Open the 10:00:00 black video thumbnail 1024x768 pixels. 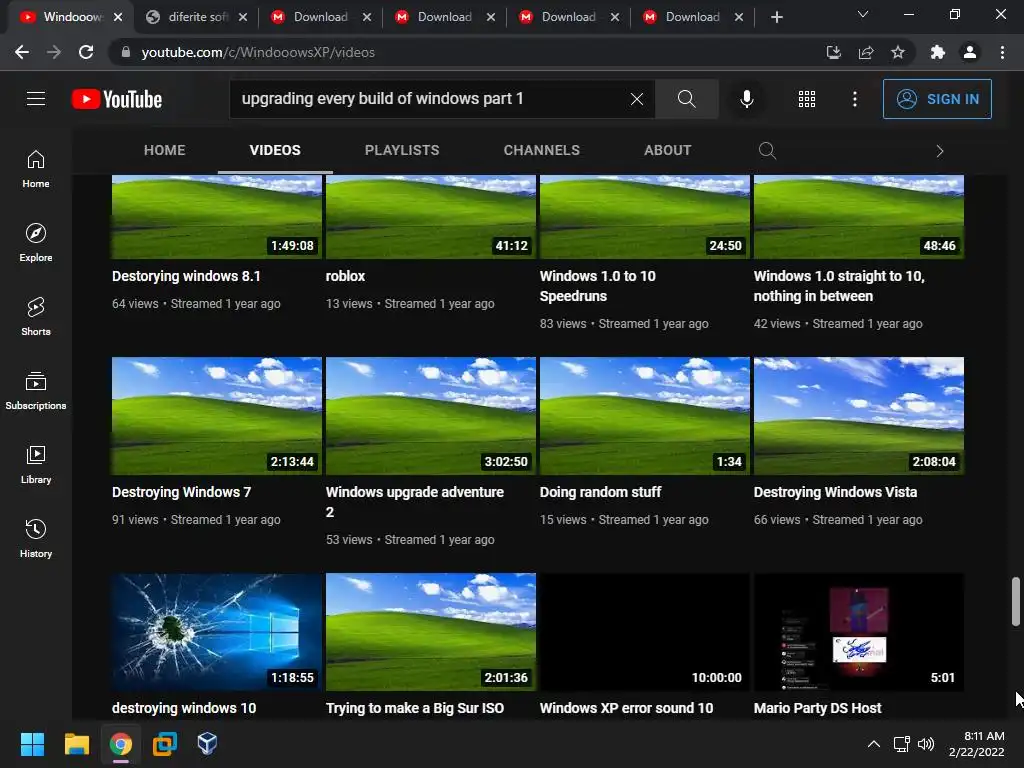(645, 632)
